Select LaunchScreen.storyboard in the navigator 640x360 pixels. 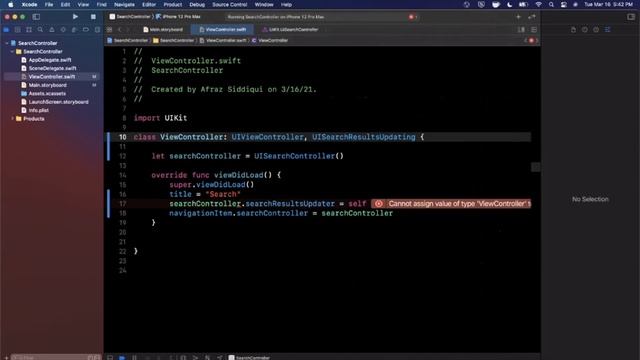(58, 102)
